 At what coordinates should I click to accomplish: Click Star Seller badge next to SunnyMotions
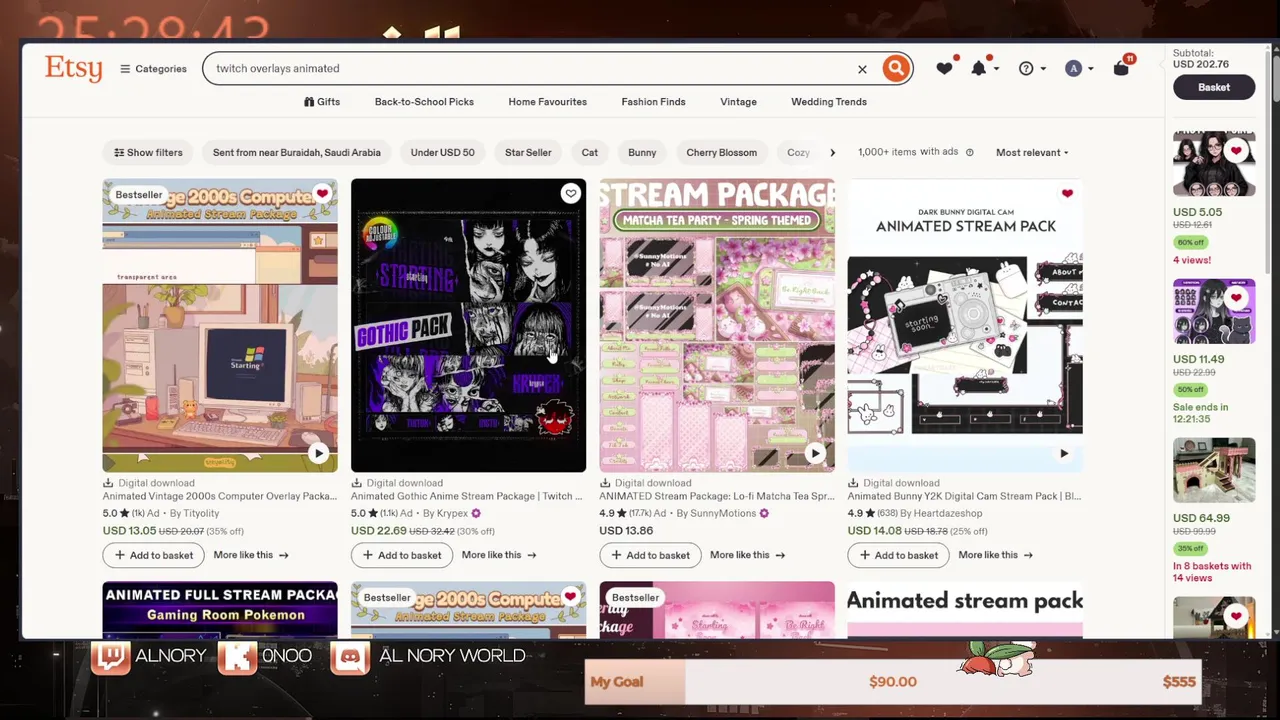pyautogui.click(x=764, y=514)
